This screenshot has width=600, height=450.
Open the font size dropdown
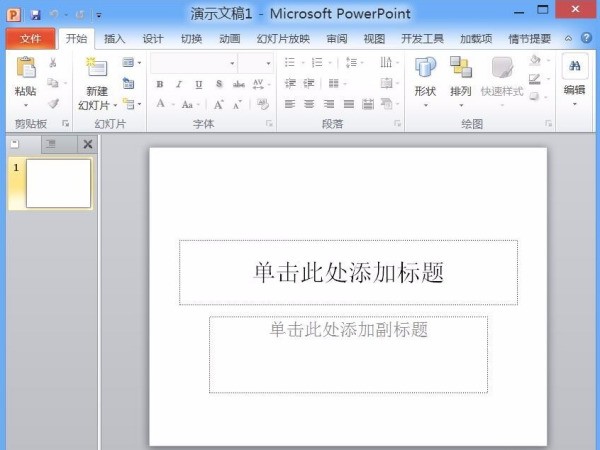coord(268,63)
